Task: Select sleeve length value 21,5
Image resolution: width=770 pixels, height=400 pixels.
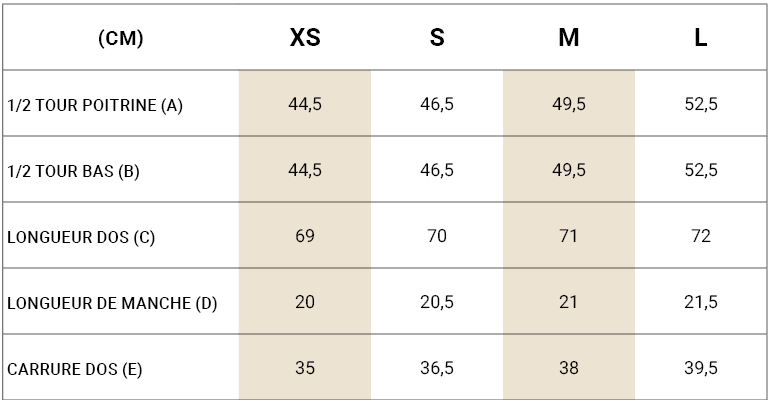Action: (701, 302)
